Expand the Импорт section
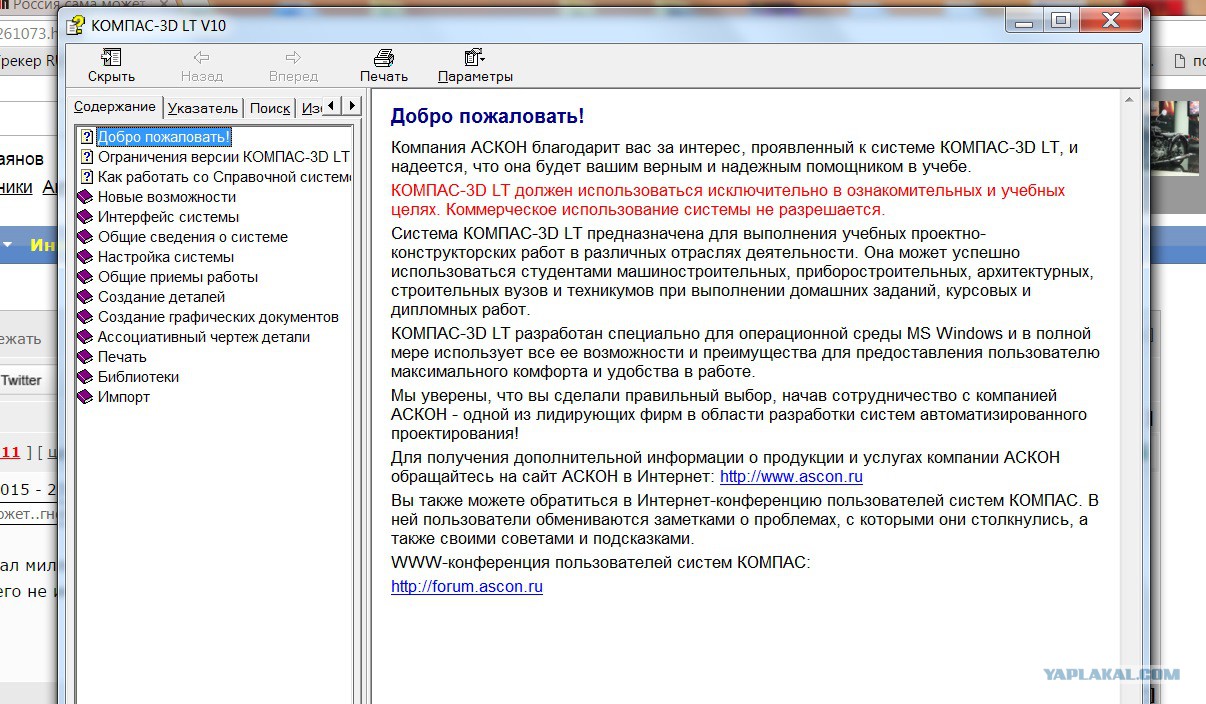This screenshot has height=704, width=1206. coord(124,397)
